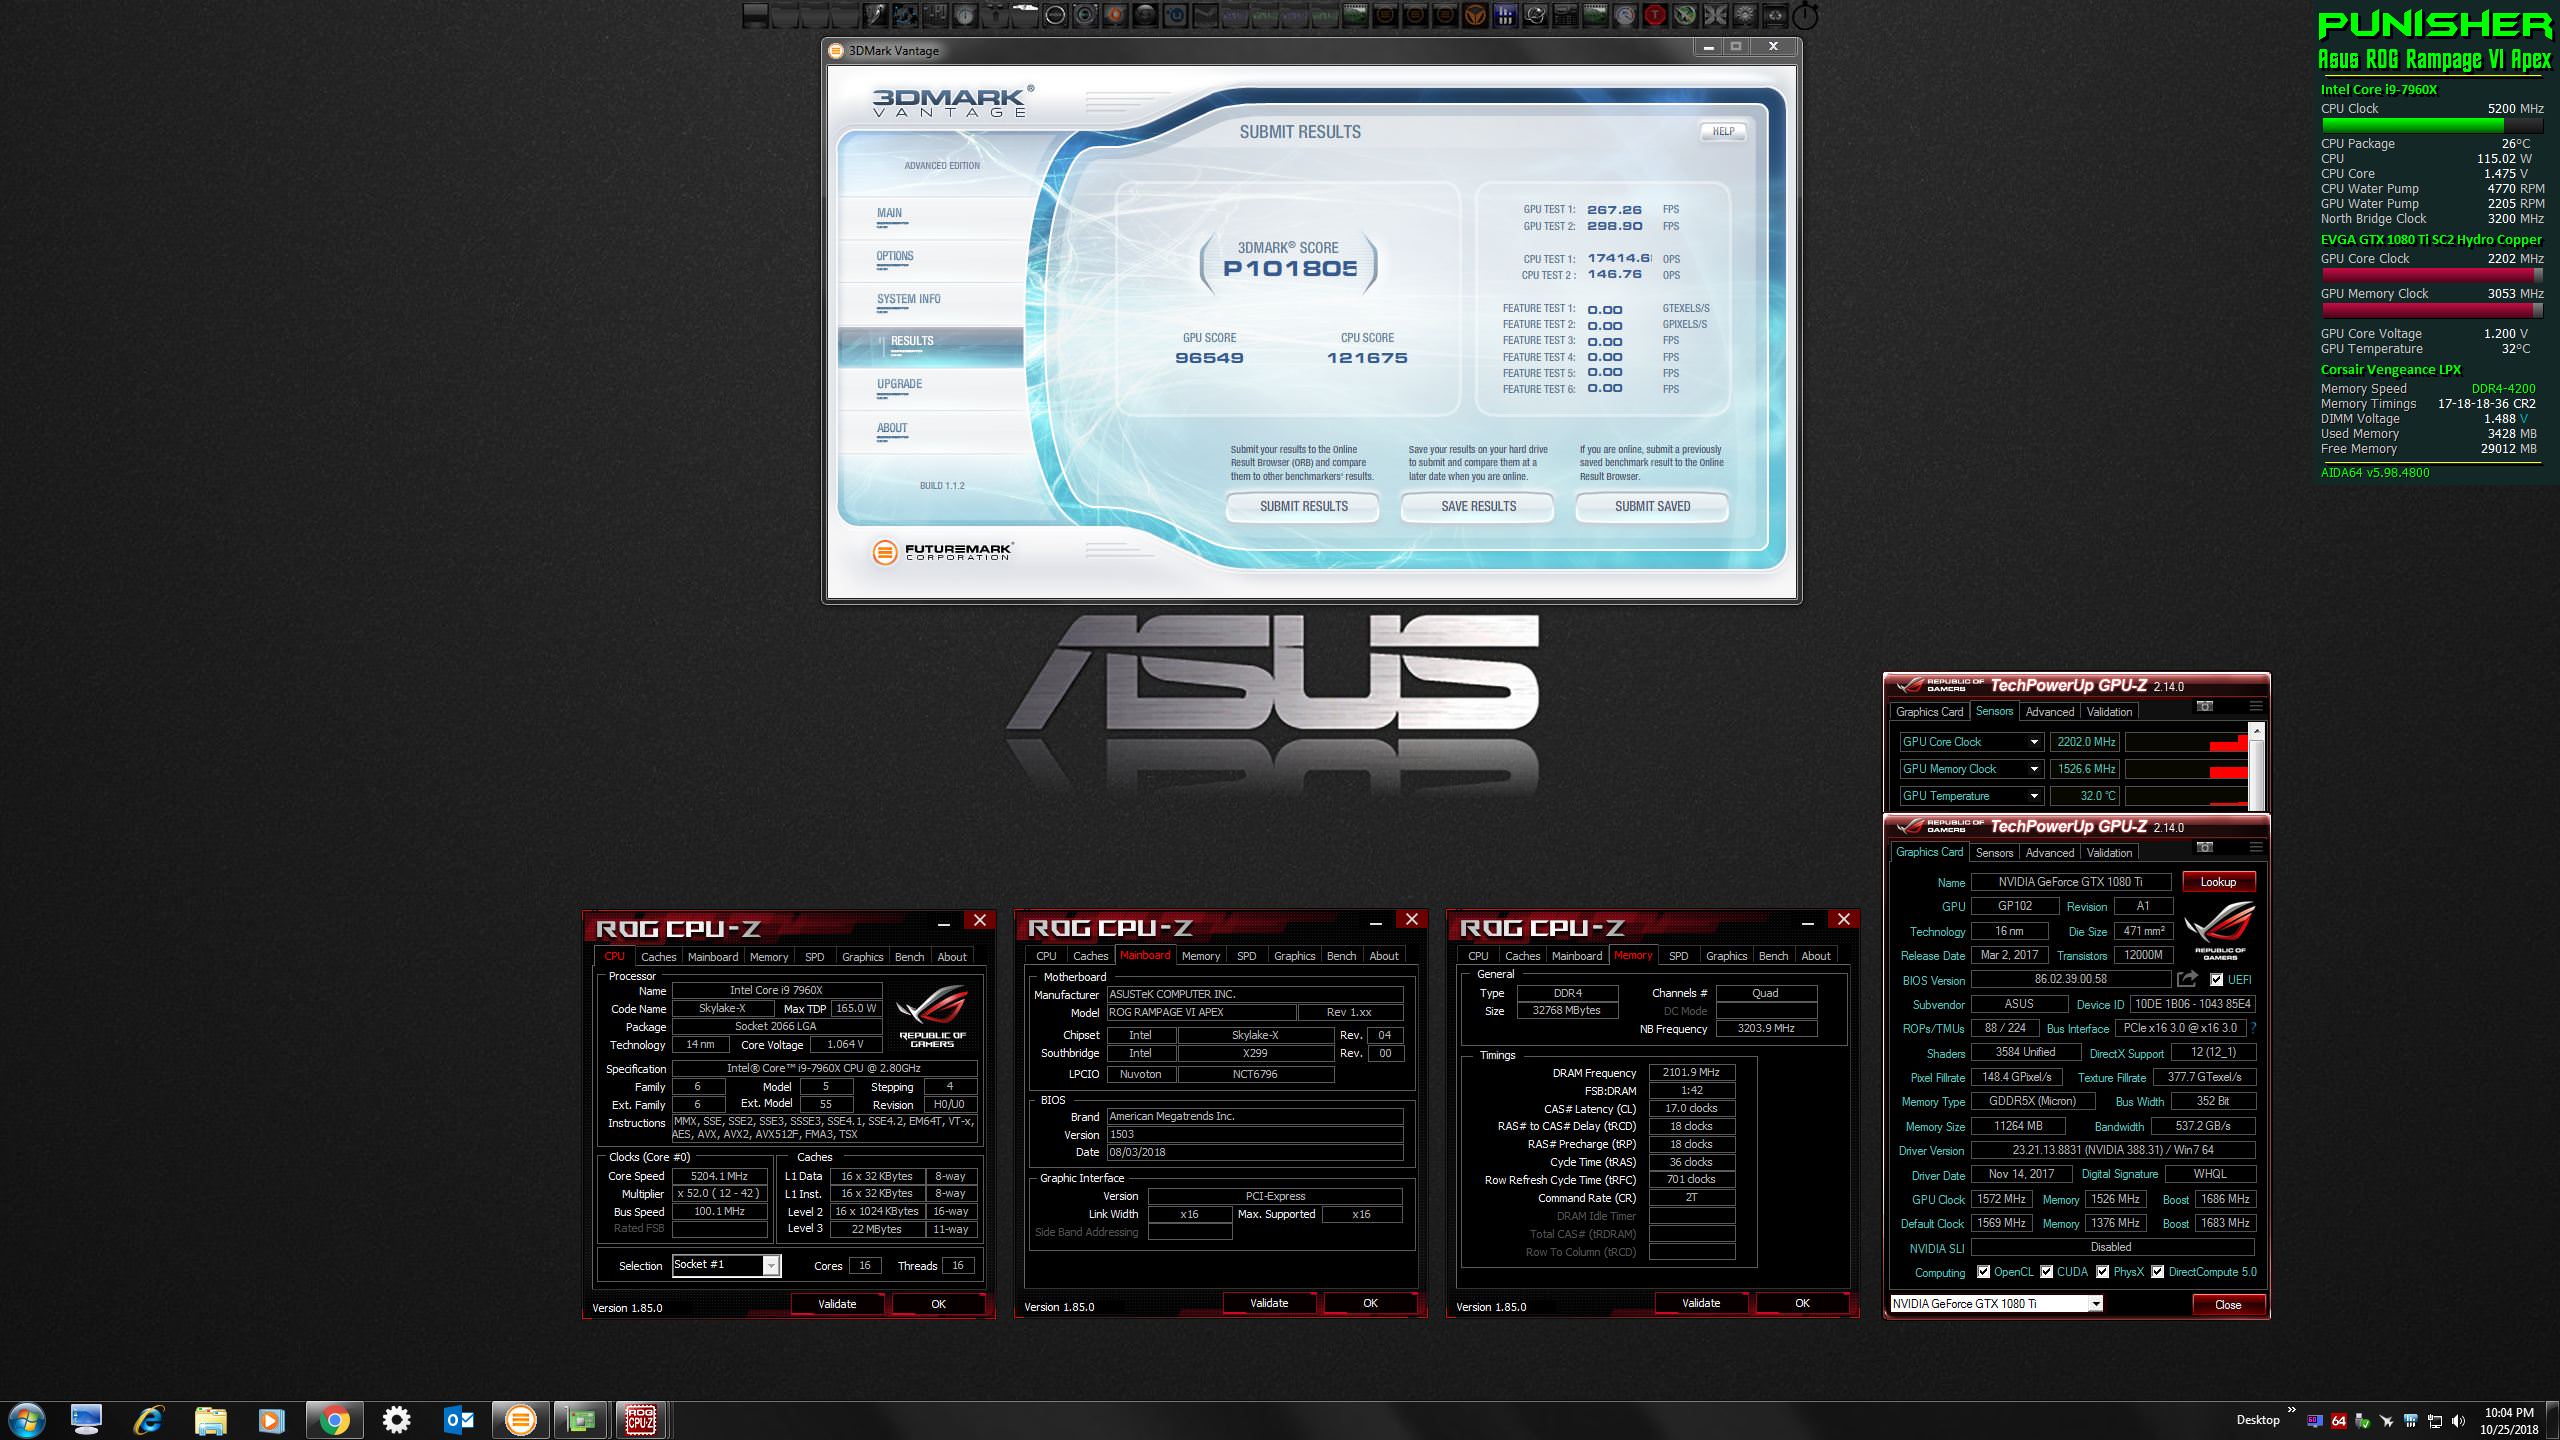
Task: Expand the GPU Temperature sensor dropdown
Action: (x=2033, y=796)
